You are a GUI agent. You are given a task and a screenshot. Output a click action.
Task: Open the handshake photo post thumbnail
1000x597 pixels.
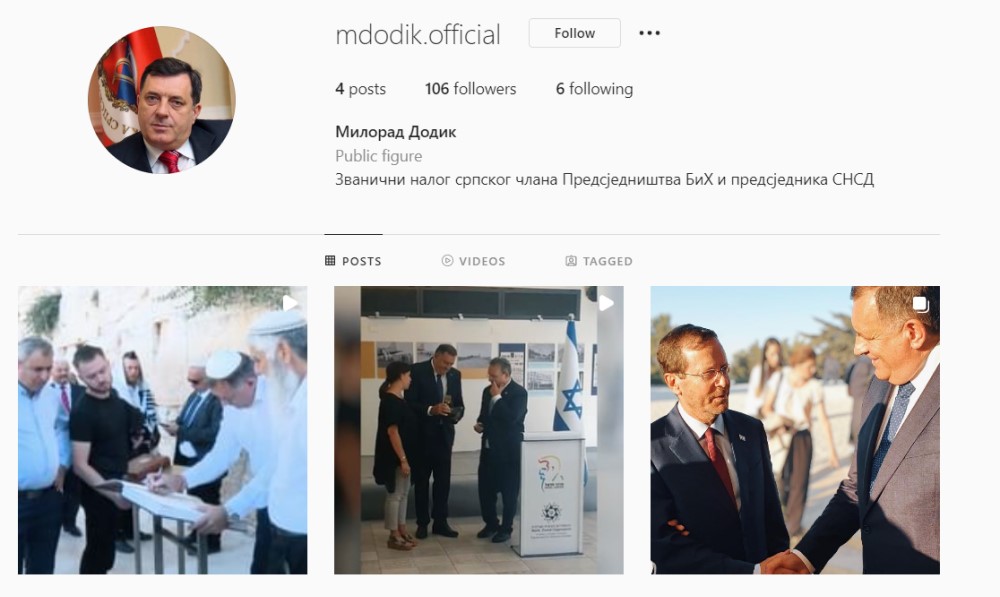coord(795,430)
